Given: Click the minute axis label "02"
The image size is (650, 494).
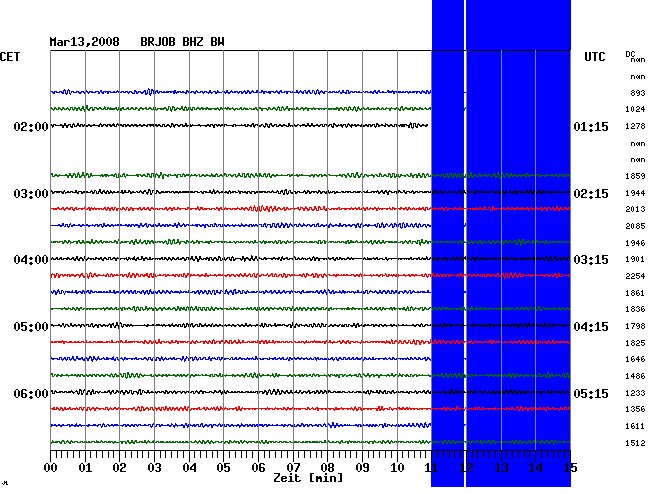Looking at the screenshot, I should click(x=119, y=468).
